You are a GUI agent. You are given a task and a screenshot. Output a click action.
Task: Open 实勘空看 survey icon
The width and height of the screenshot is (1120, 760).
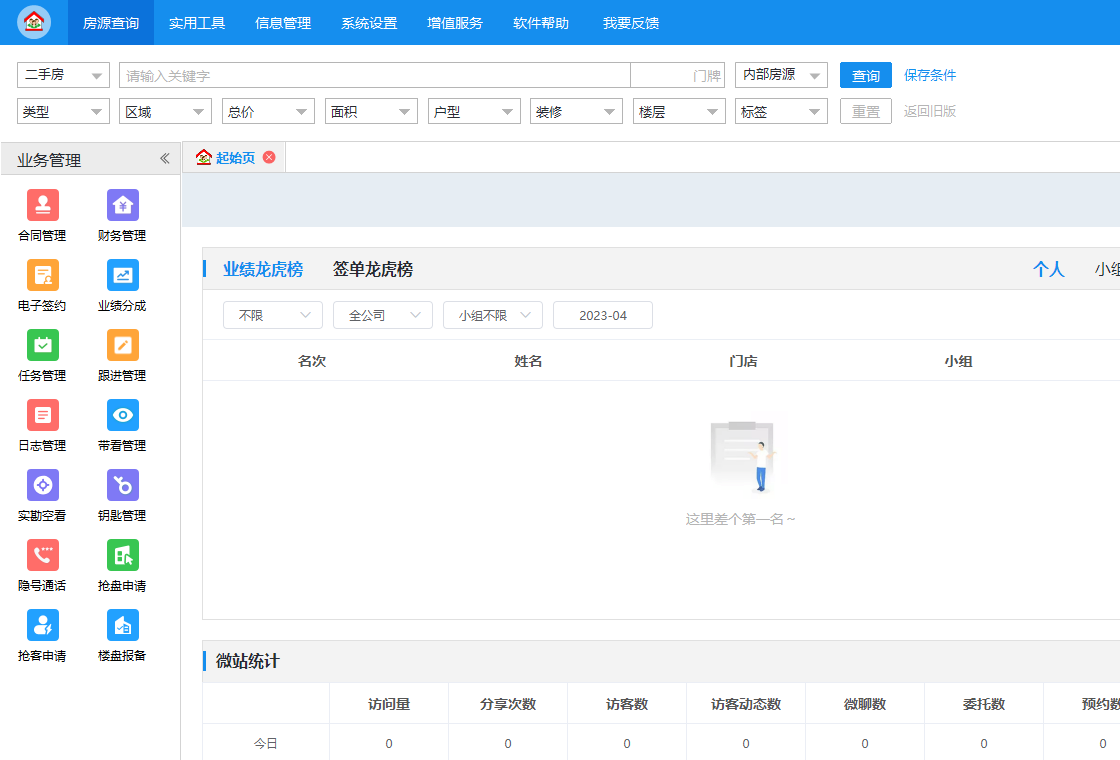point(43,486)
